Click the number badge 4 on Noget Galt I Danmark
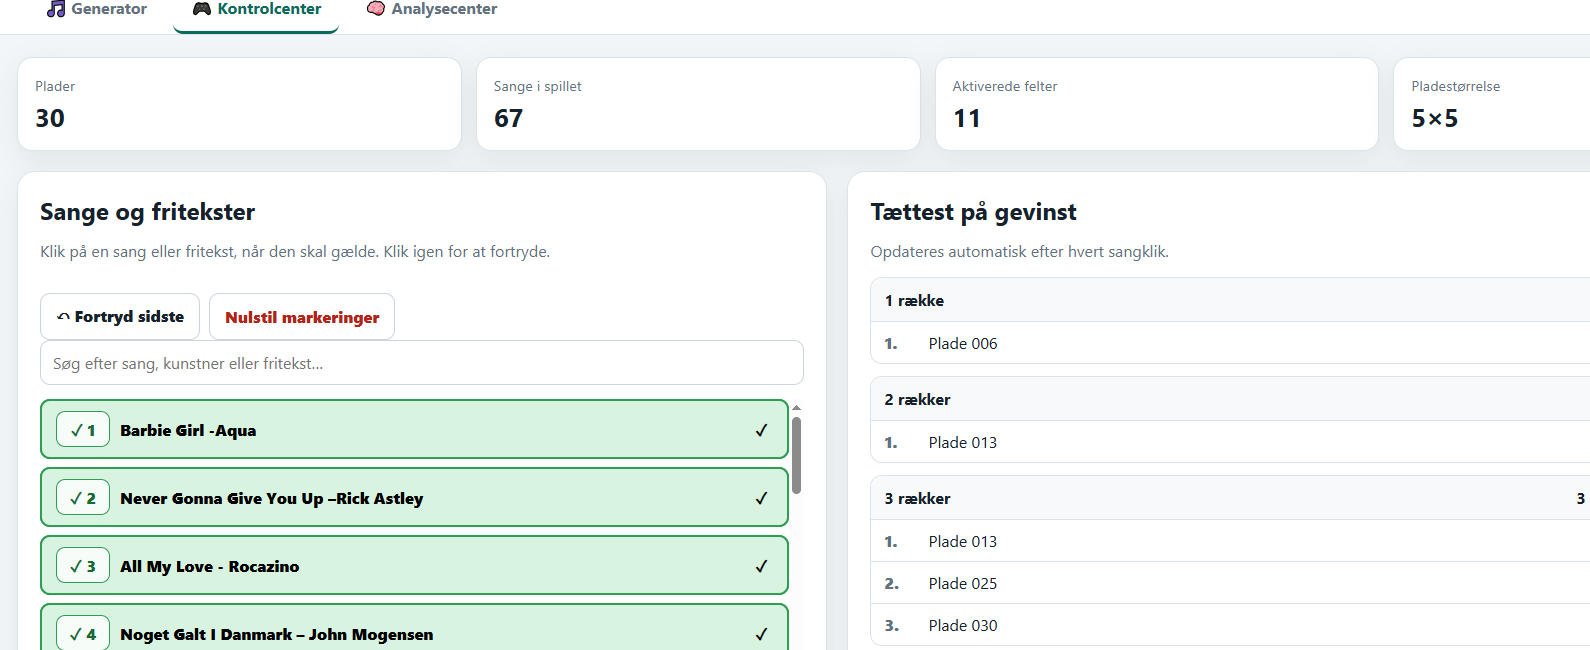The image size is (1590, 650). 83,634
